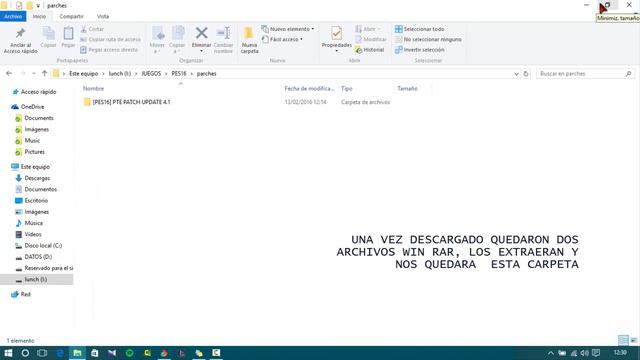
Task: Switch to the Vista ribbon tab
Action: point(103,16)
